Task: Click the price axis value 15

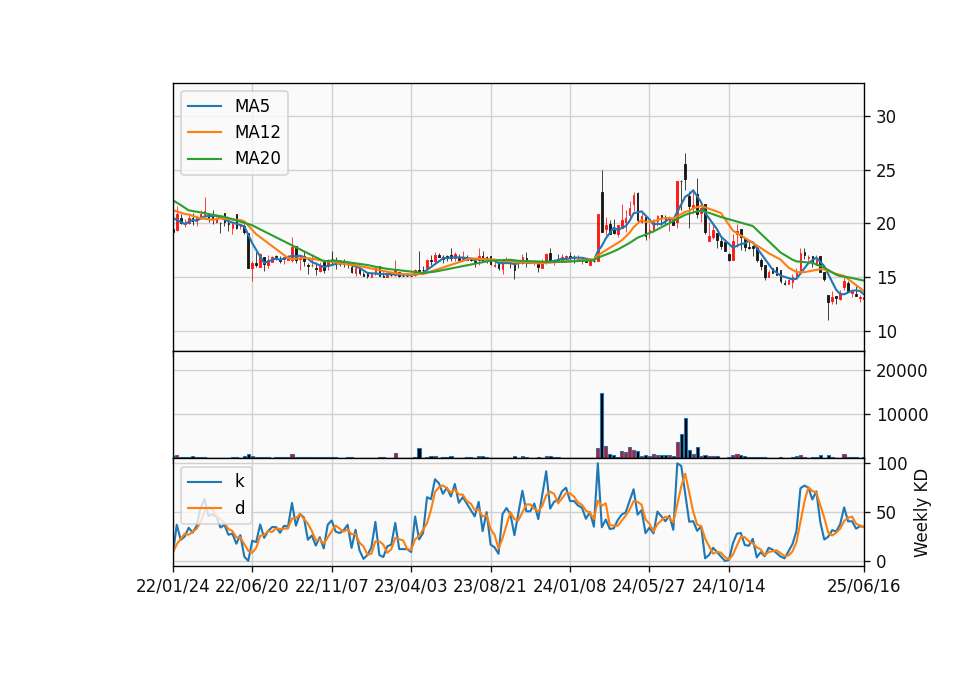Action: [886, 278]
